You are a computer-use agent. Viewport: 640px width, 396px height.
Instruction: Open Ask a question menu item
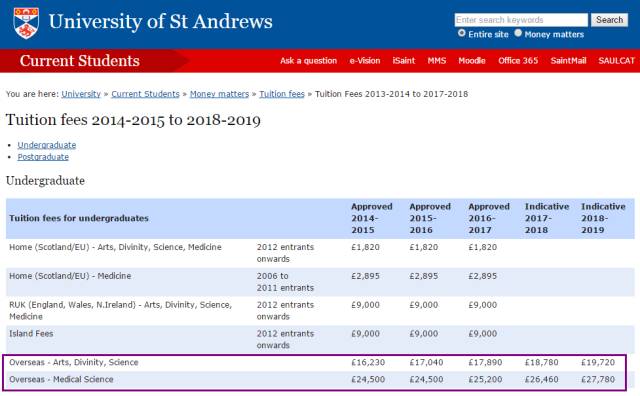309,61
